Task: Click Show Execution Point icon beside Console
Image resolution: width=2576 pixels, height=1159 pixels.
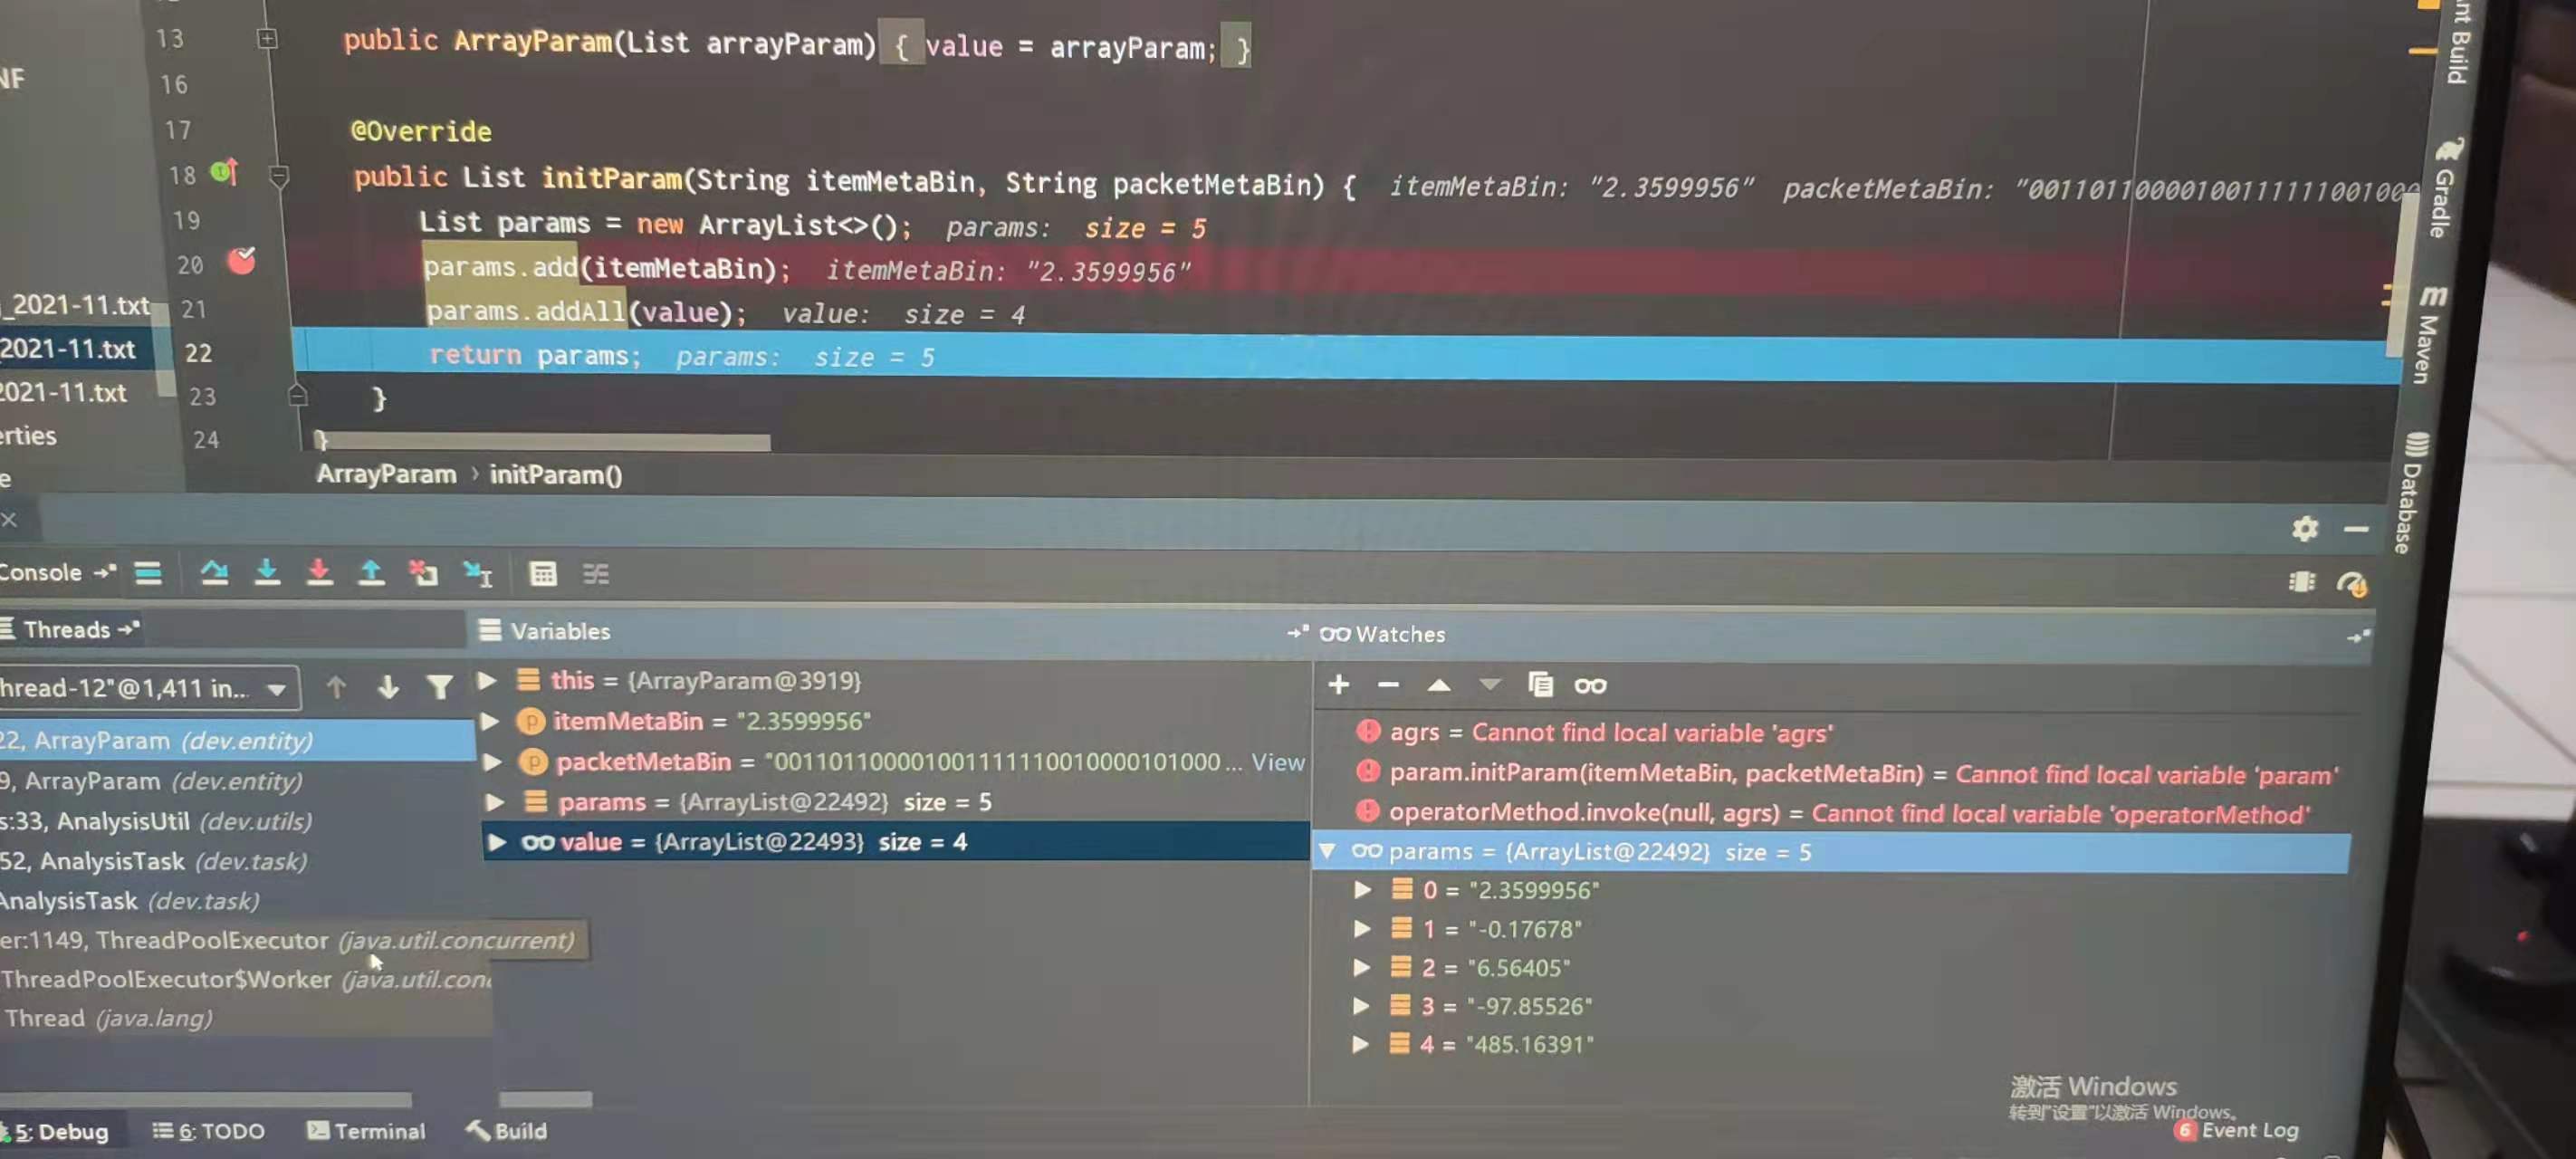Action: [148, 573]
